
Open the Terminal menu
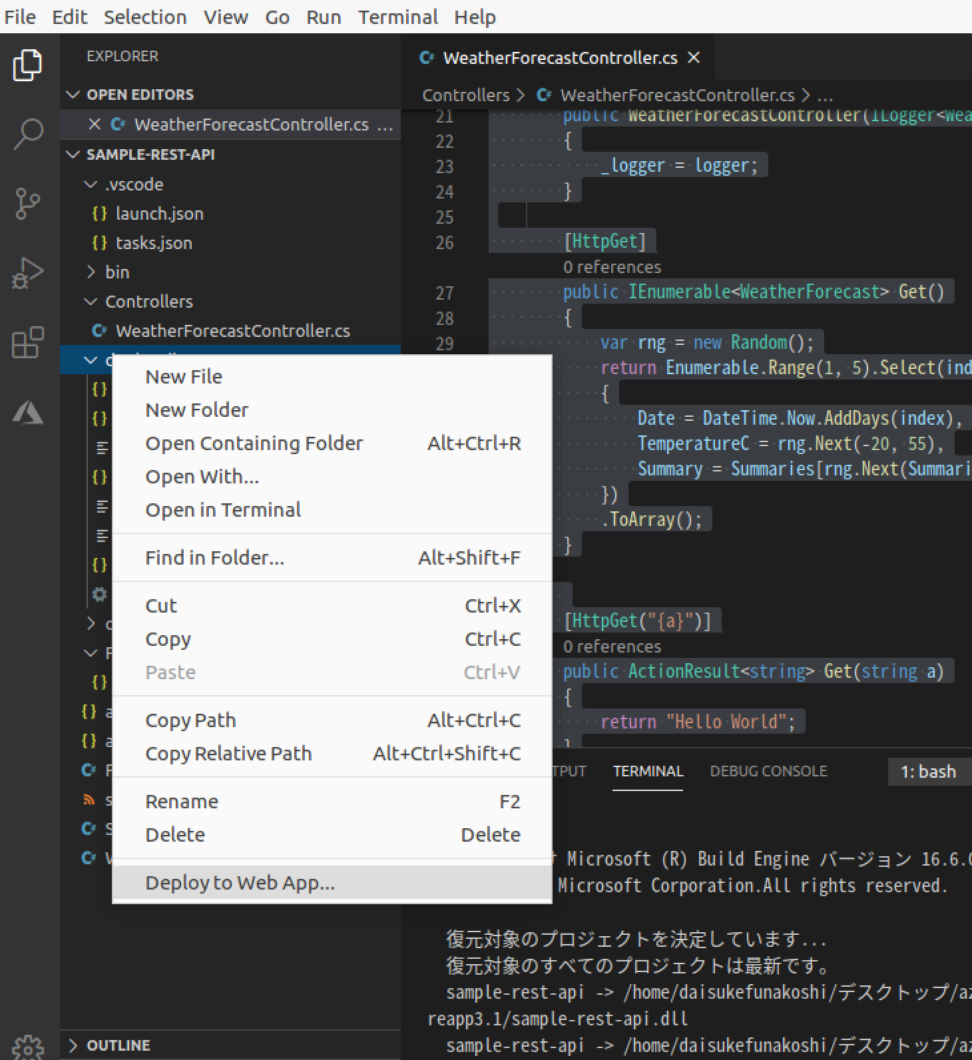pos(398,17)
